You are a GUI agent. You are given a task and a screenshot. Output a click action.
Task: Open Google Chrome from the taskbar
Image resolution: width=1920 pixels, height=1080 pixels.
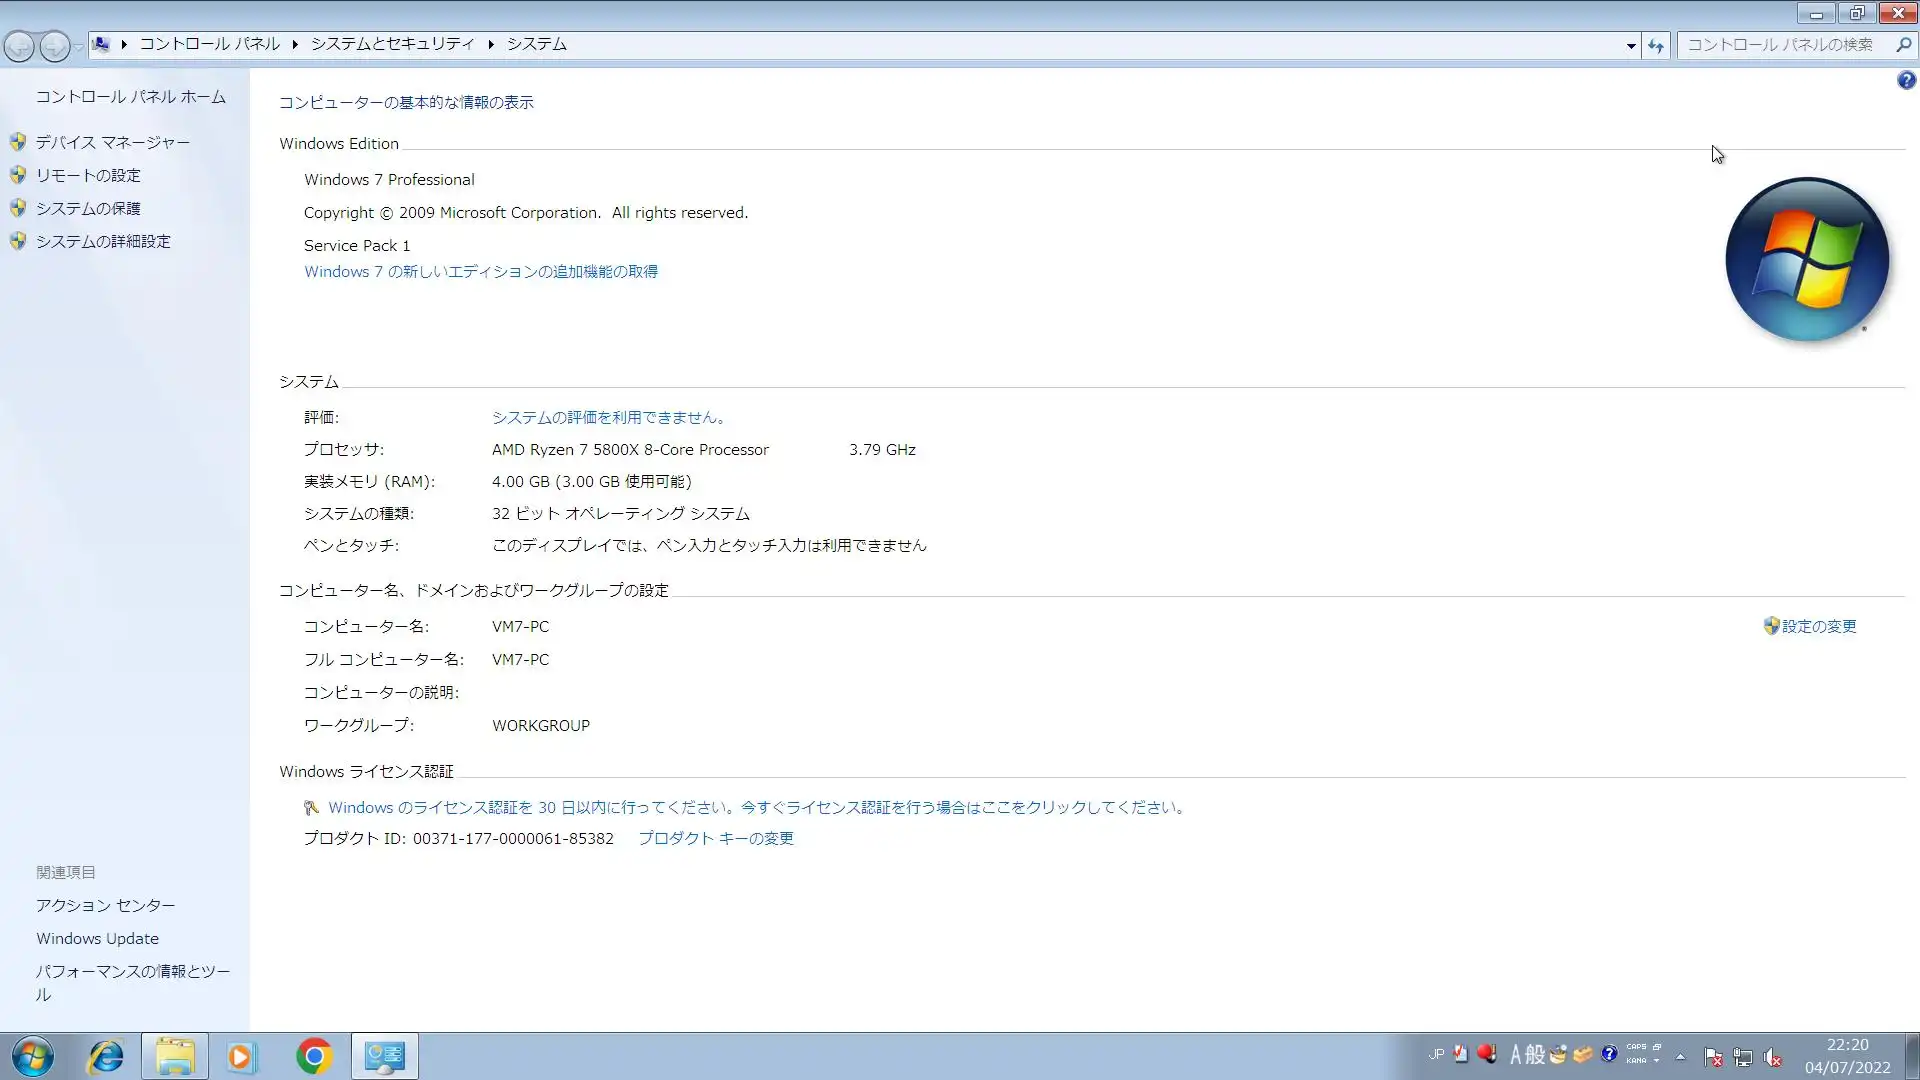314,1057
